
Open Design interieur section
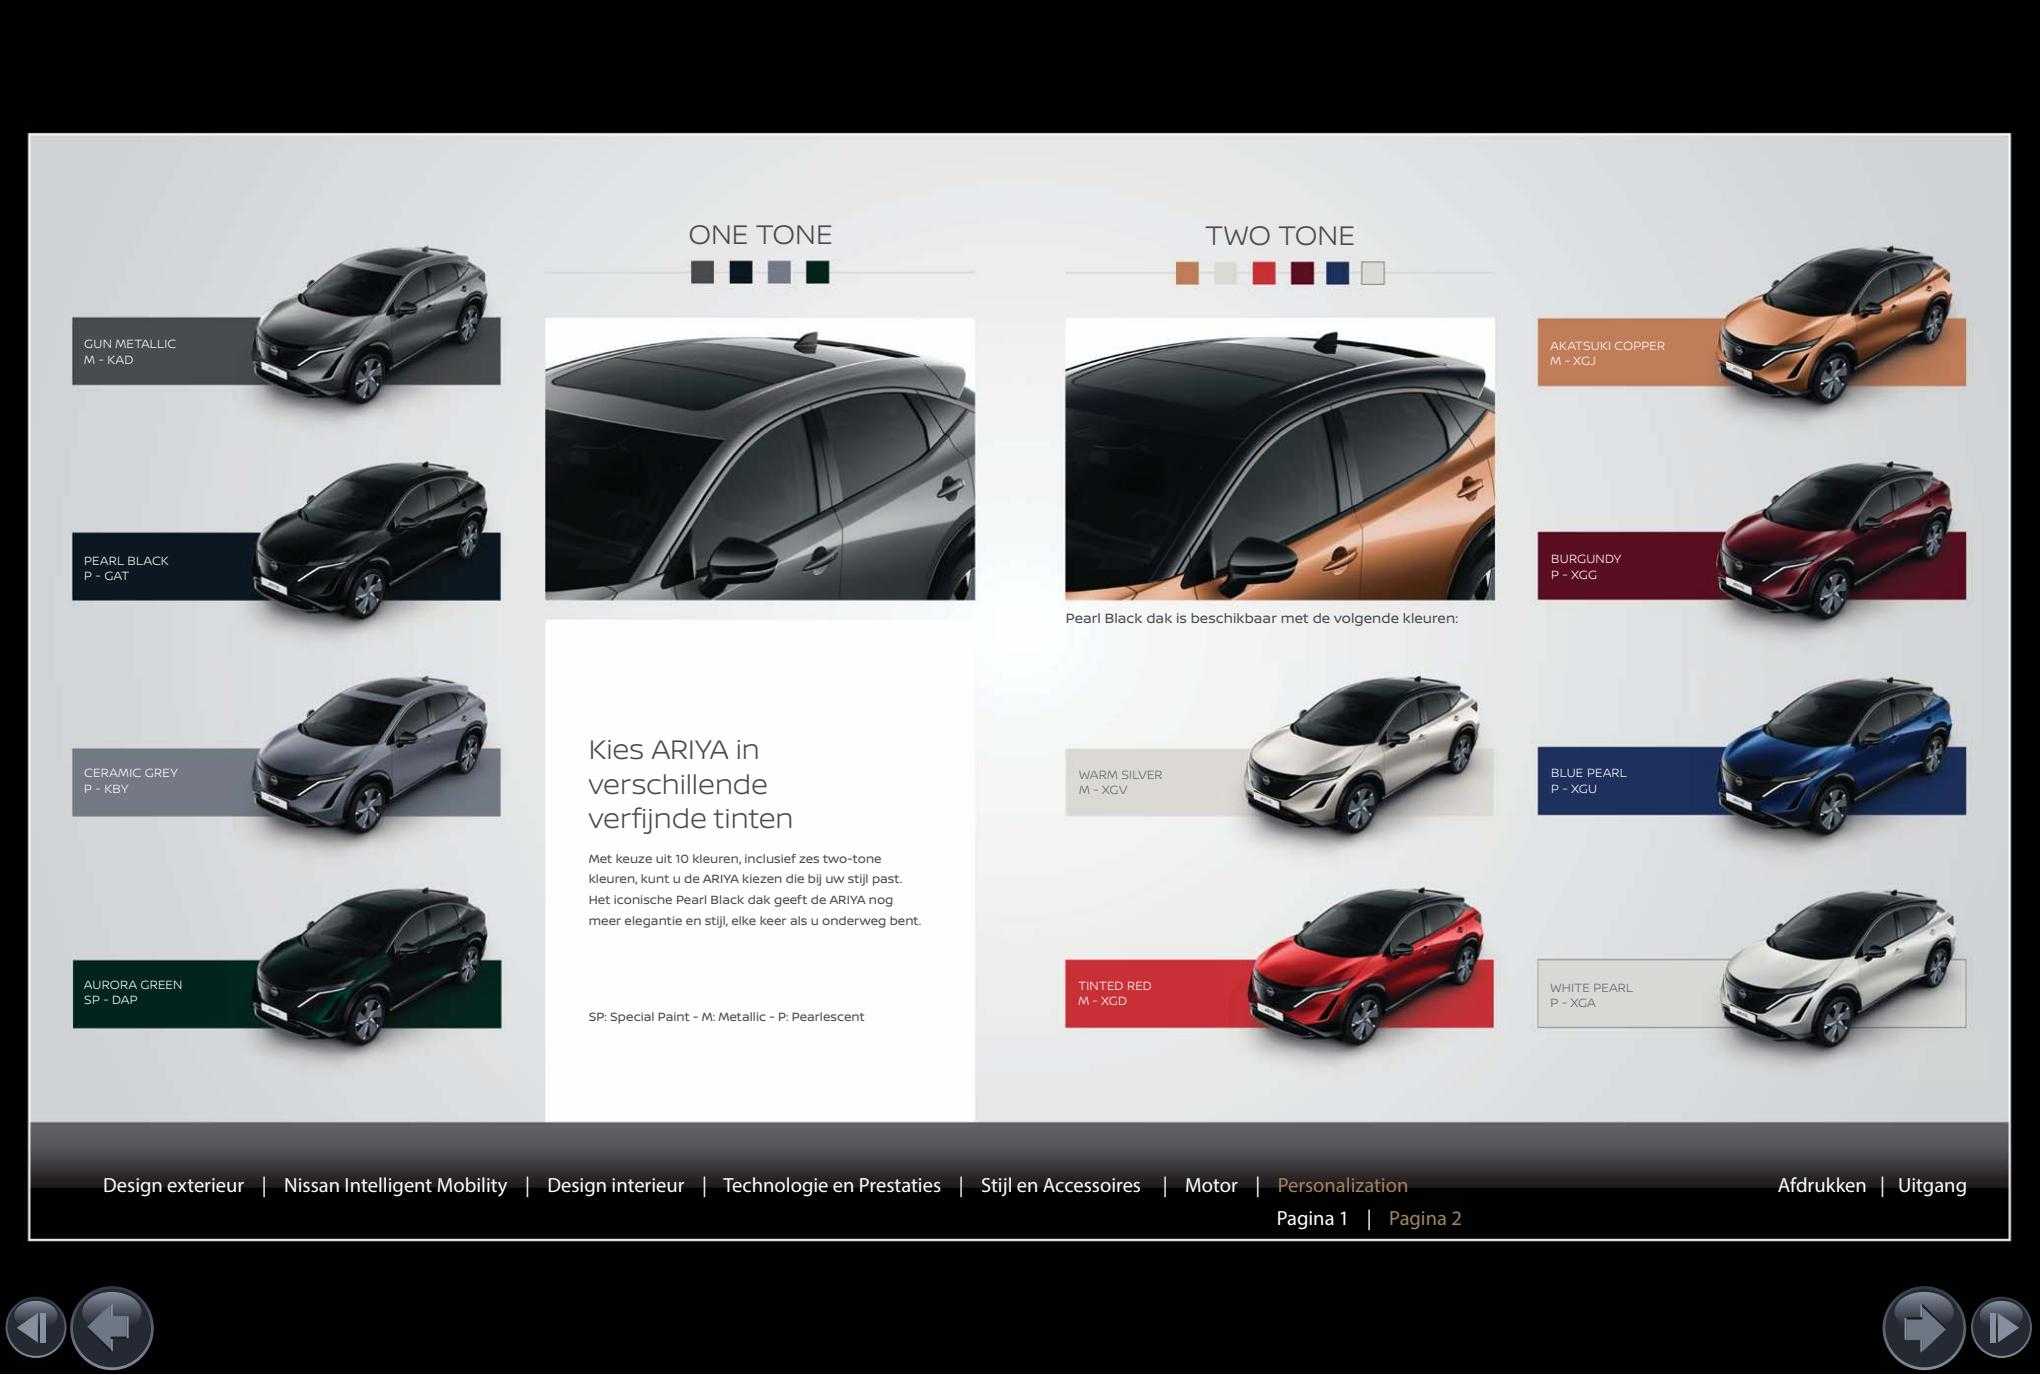(x=615, y=1185)
